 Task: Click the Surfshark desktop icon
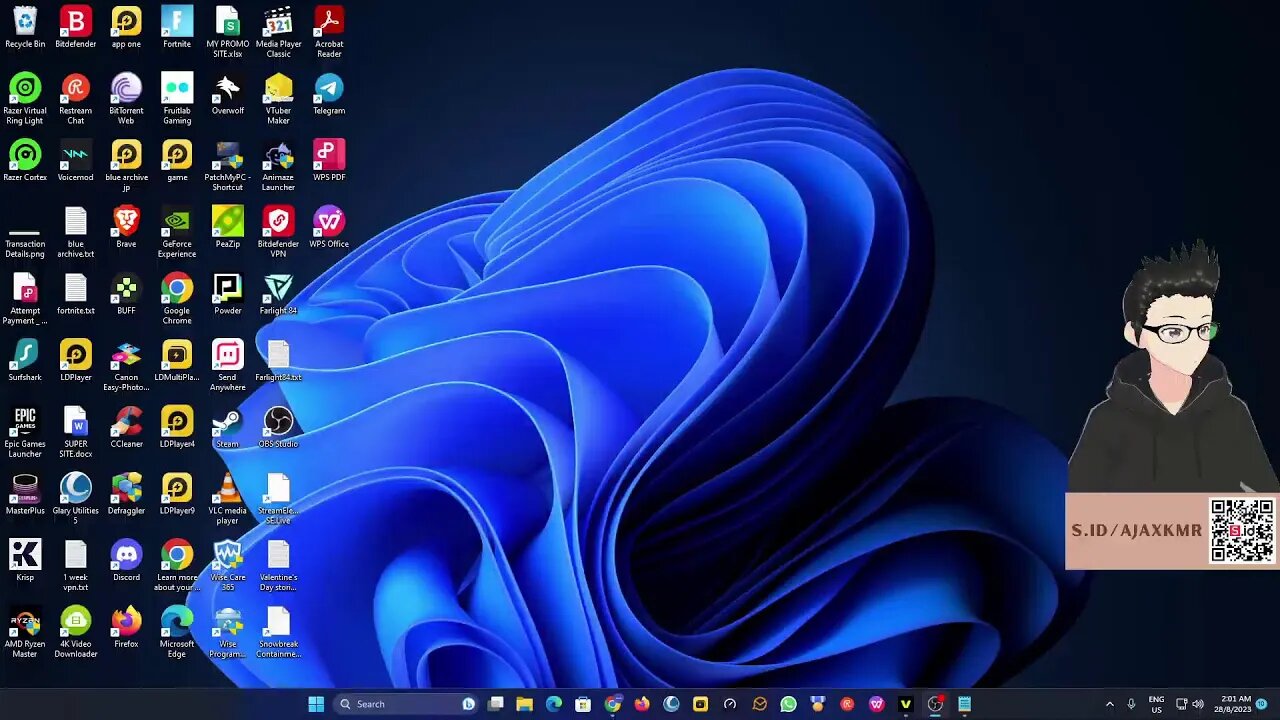(25, 360)
